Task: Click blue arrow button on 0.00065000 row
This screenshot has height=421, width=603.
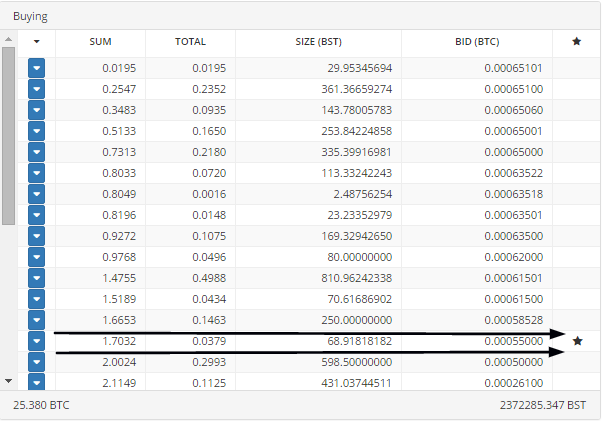Action: 37,152
